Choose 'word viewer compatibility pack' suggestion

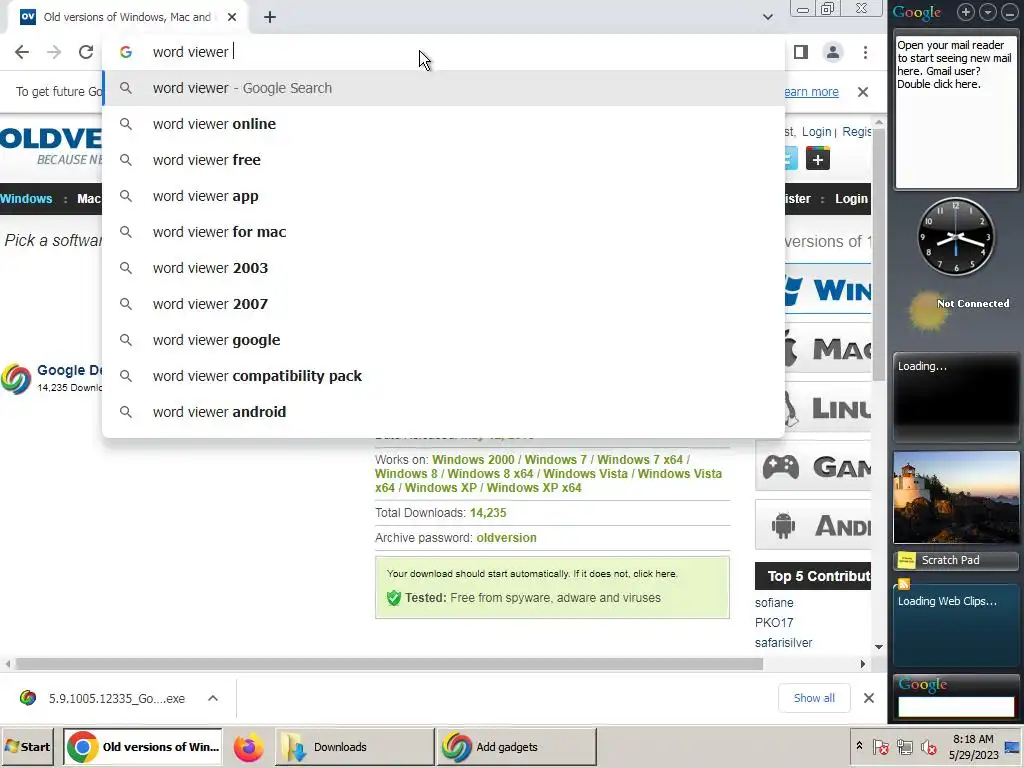(443, 376)
